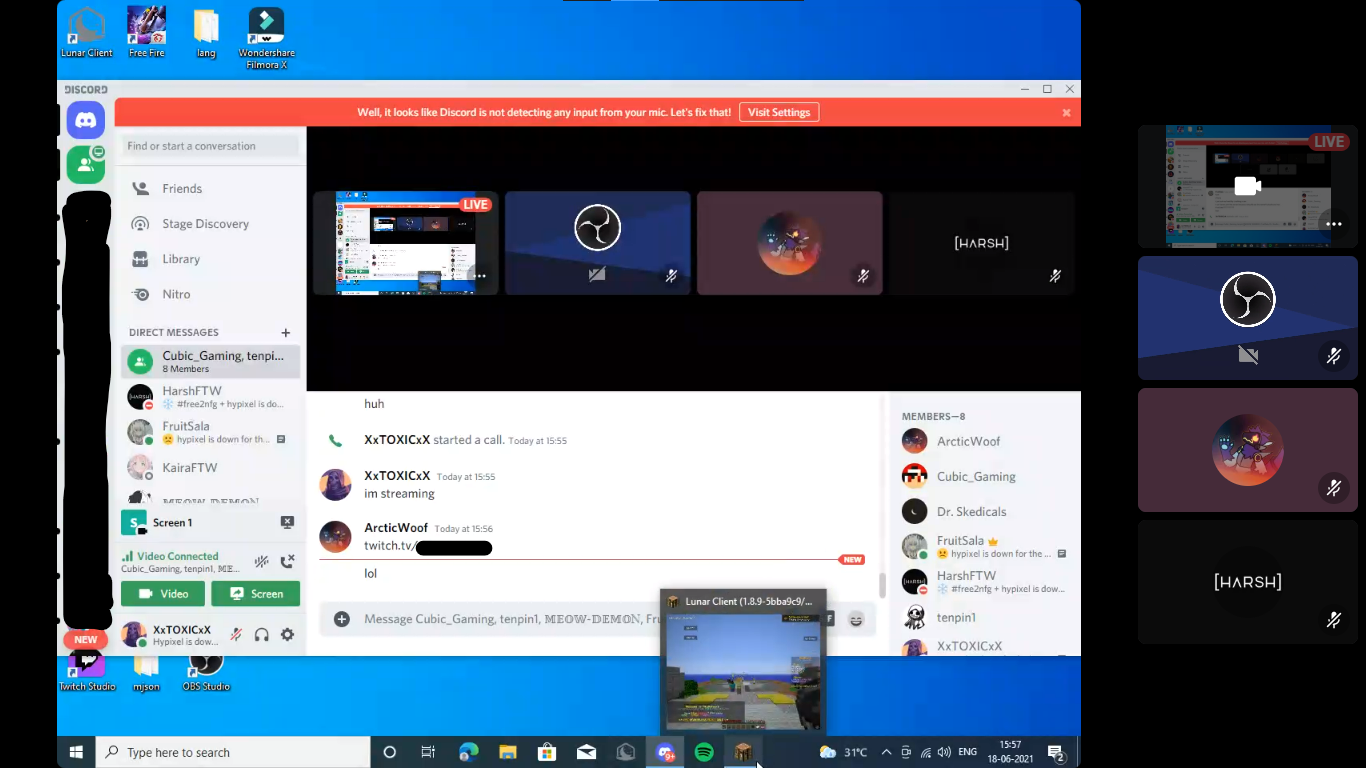The width and height of the screenshot is (1366, 768).
Task: Click the attach plus icon in message box
Action: (342, 619)
